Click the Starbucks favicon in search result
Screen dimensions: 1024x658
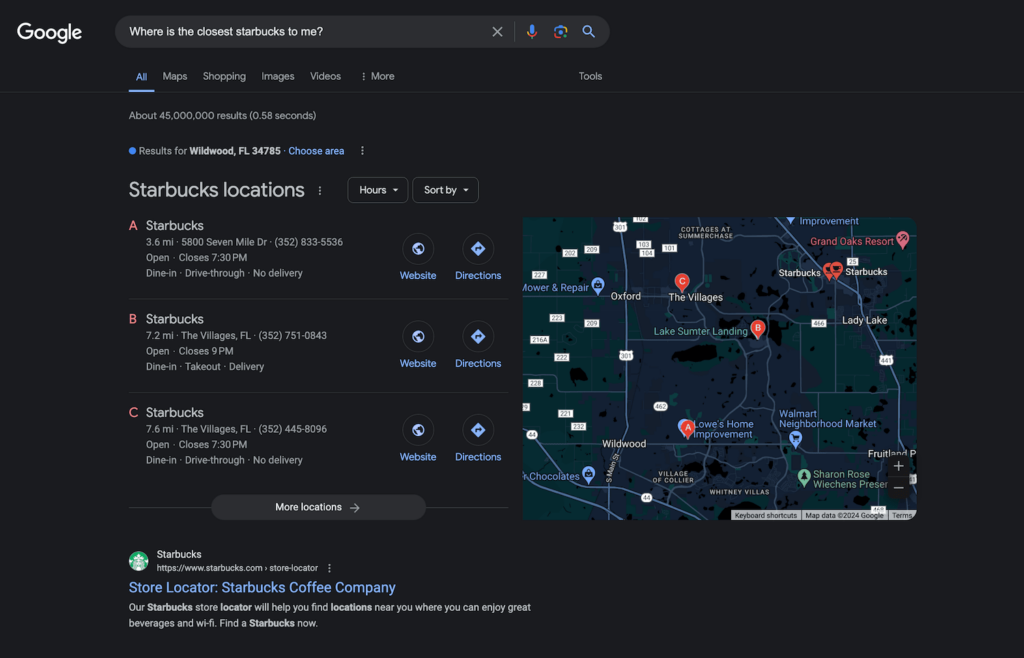138,561
